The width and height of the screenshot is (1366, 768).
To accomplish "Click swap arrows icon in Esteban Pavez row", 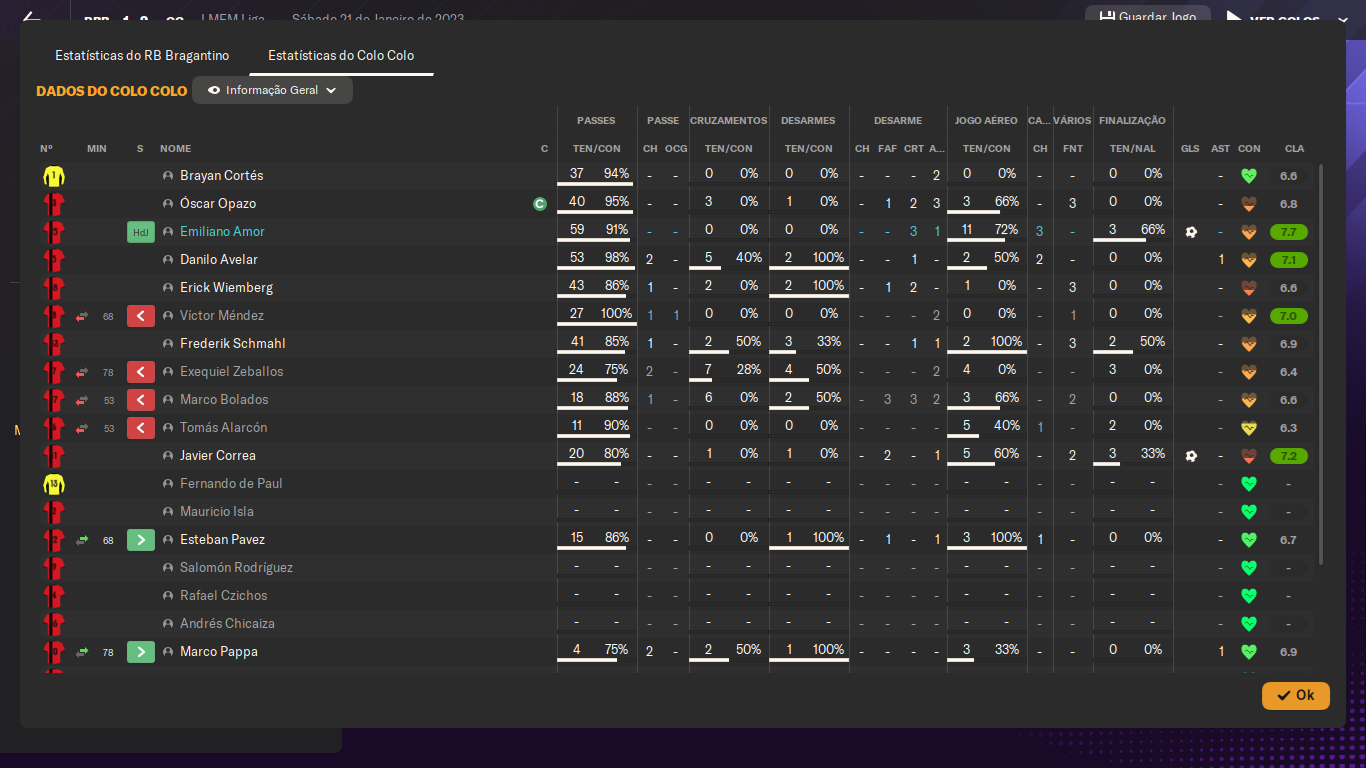I will click(x=82, y=540).
